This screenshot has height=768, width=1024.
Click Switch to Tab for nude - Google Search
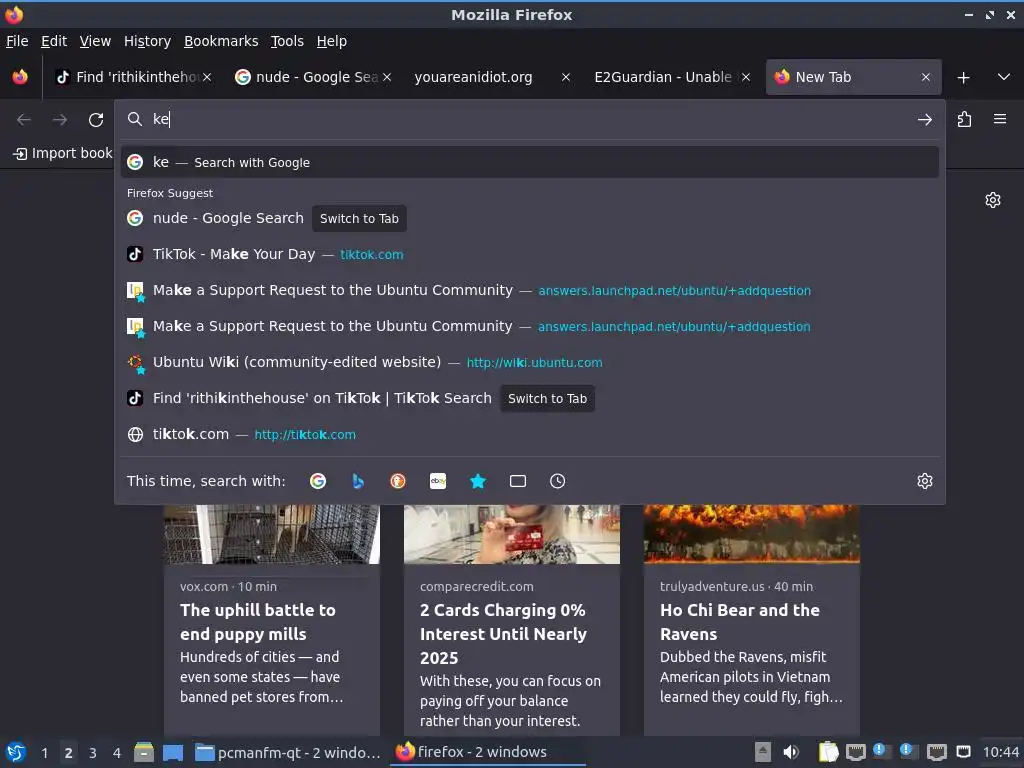(x=359, y=219)
